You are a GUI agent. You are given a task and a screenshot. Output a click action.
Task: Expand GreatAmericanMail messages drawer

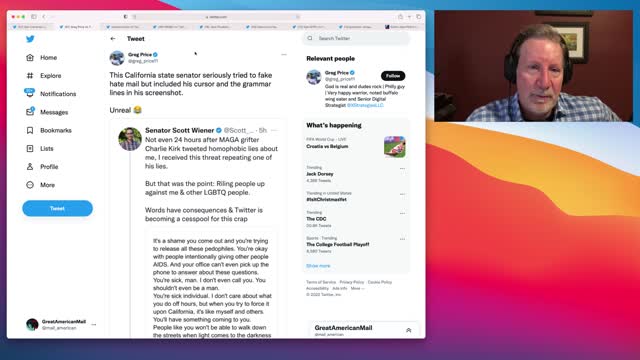pyautogui.click(x=409, y=330)
